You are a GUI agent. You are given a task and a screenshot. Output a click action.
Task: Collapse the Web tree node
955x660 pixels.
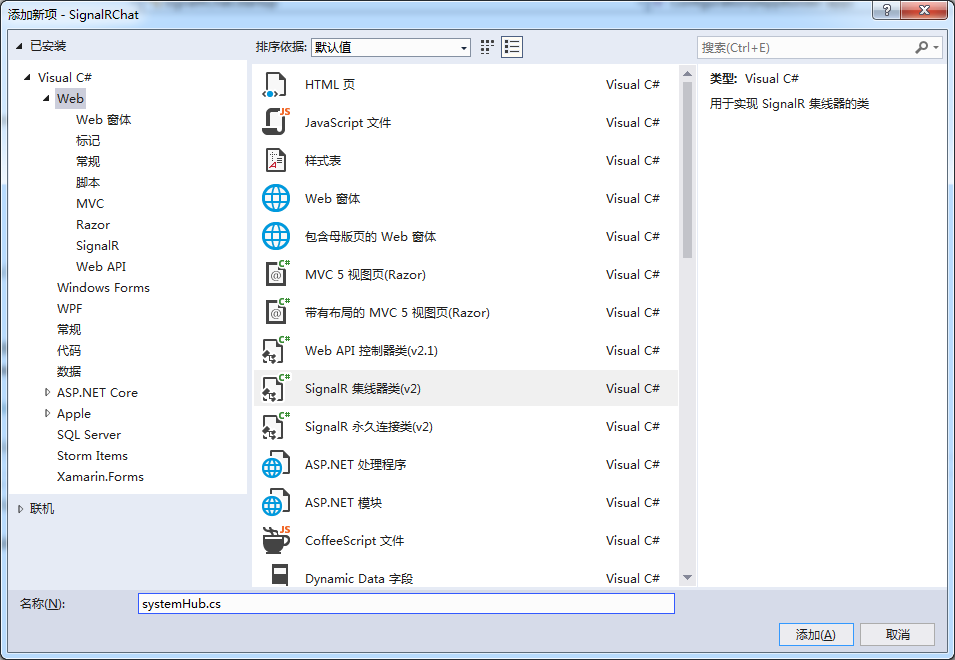(46, 98)
